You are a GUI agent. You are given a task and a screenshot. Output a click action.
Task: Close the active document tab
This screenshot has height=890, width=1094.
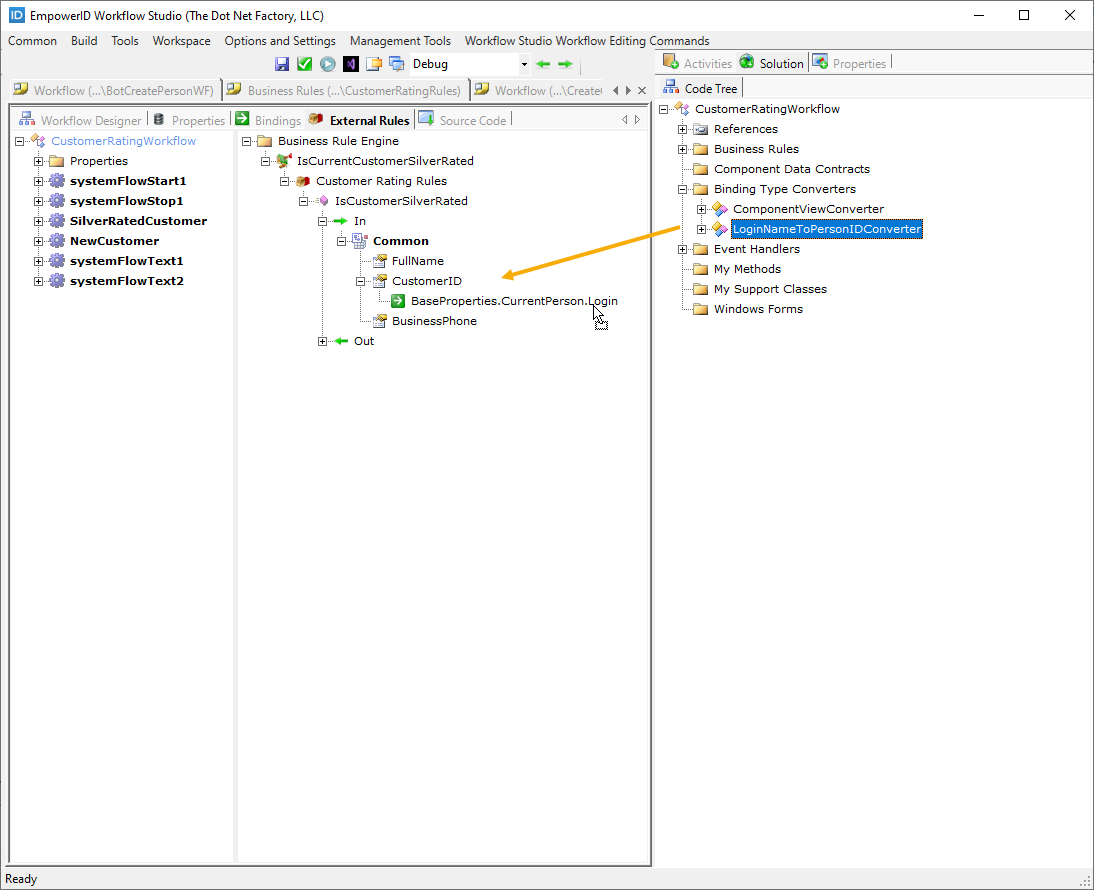coord(642,90)
